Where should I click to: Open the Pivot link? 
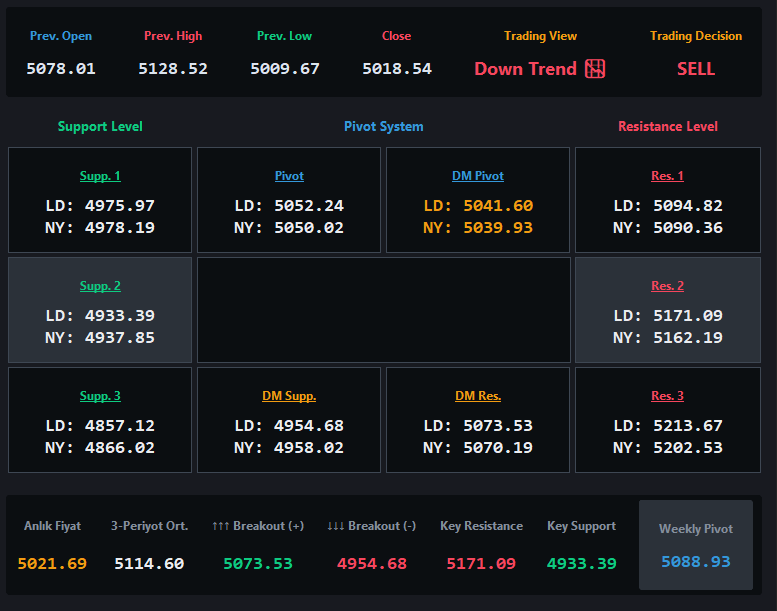coord(289,176)
